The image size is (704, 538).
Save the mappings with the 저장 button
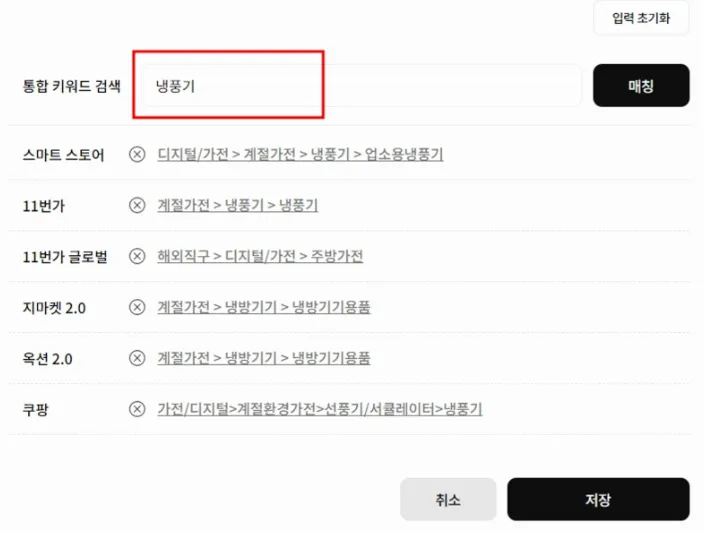point(598,499)
